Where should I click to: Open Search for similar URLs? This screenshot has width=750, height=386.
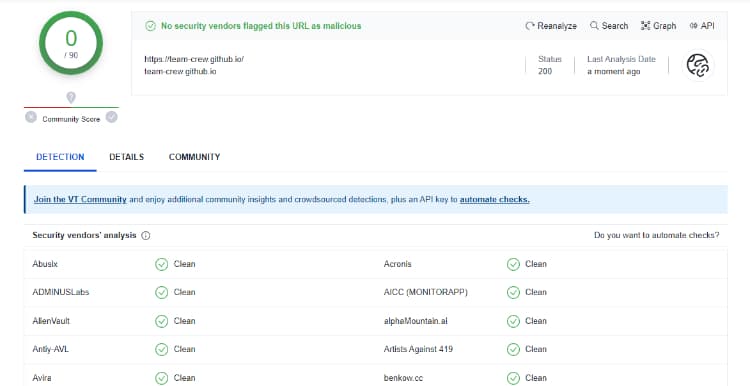(x=609, y=26)
